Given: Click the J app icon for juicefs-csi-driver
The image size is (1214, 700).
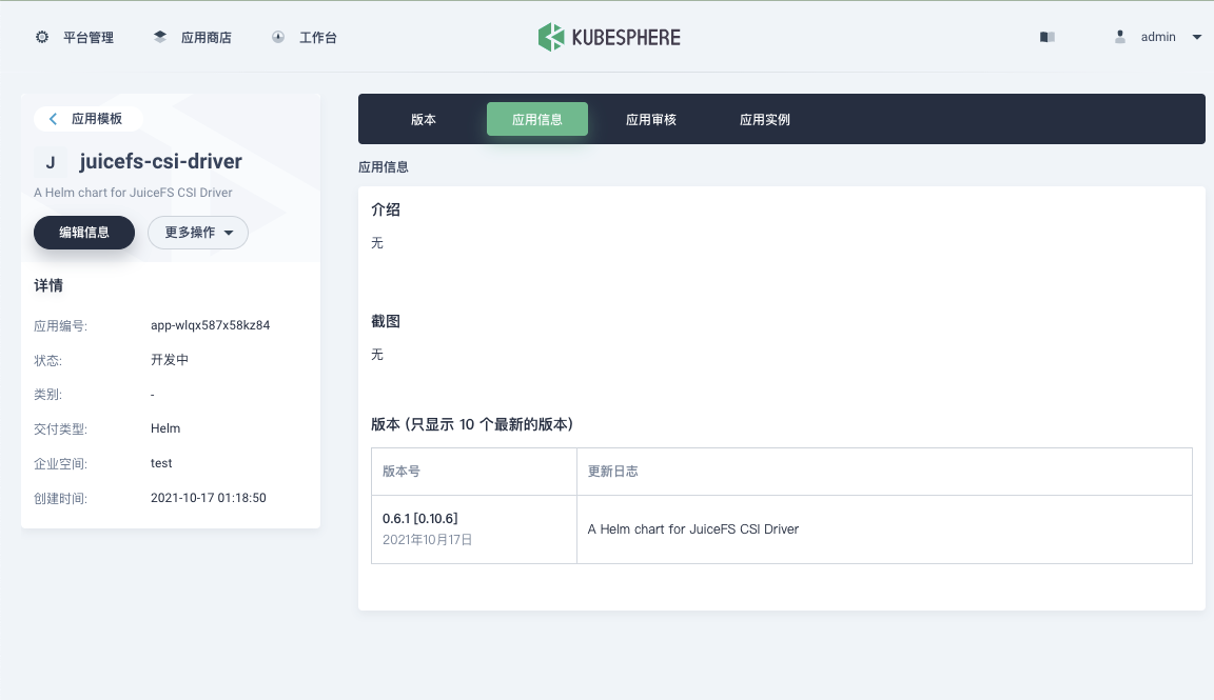Looking at the screenshot, I should coord(50,162).
